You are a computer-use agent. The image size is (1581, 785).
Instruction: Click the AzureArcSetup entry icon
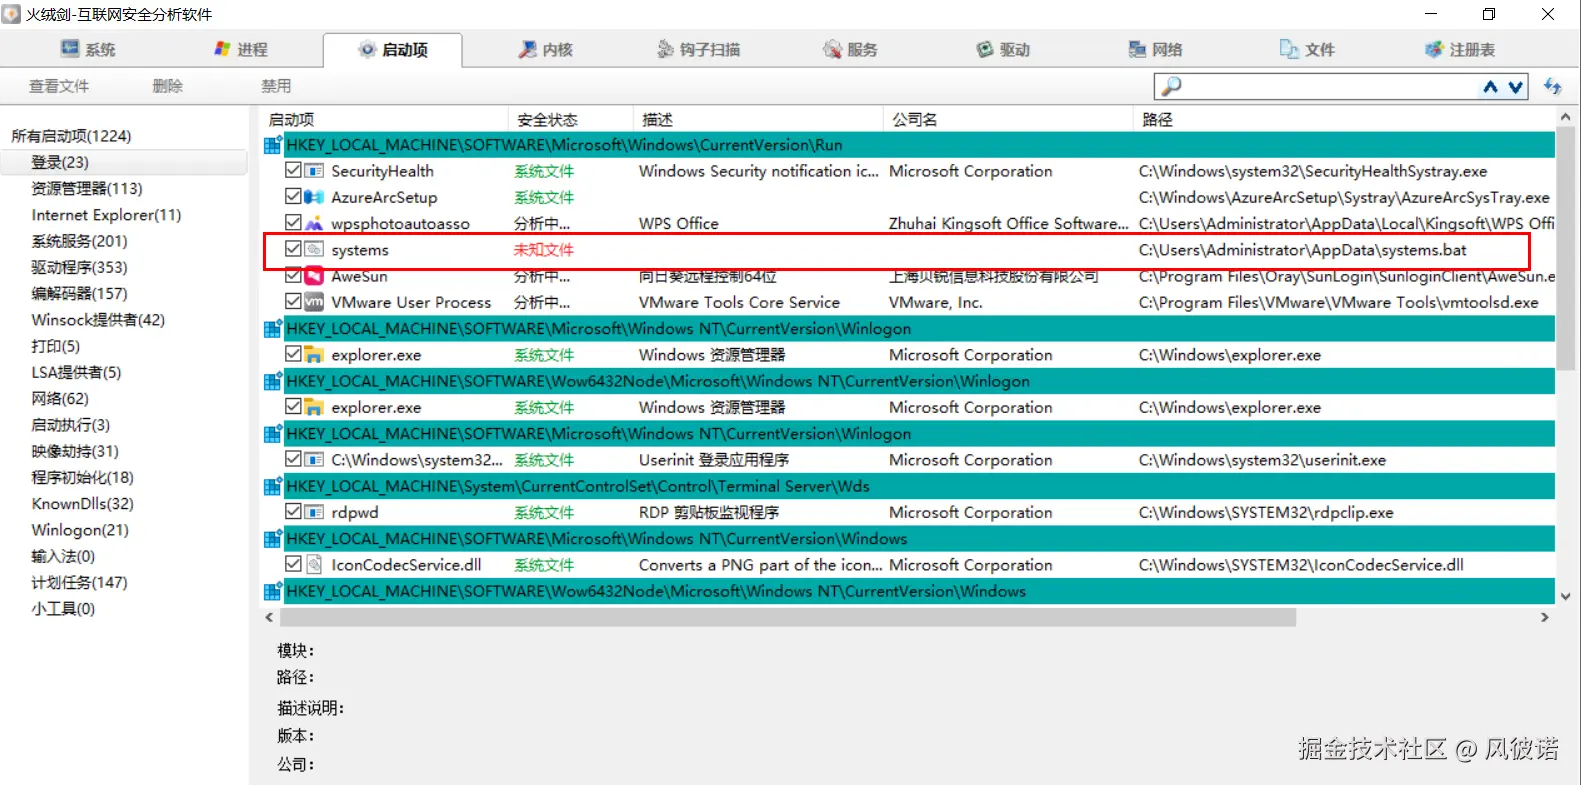click(314, 197)
